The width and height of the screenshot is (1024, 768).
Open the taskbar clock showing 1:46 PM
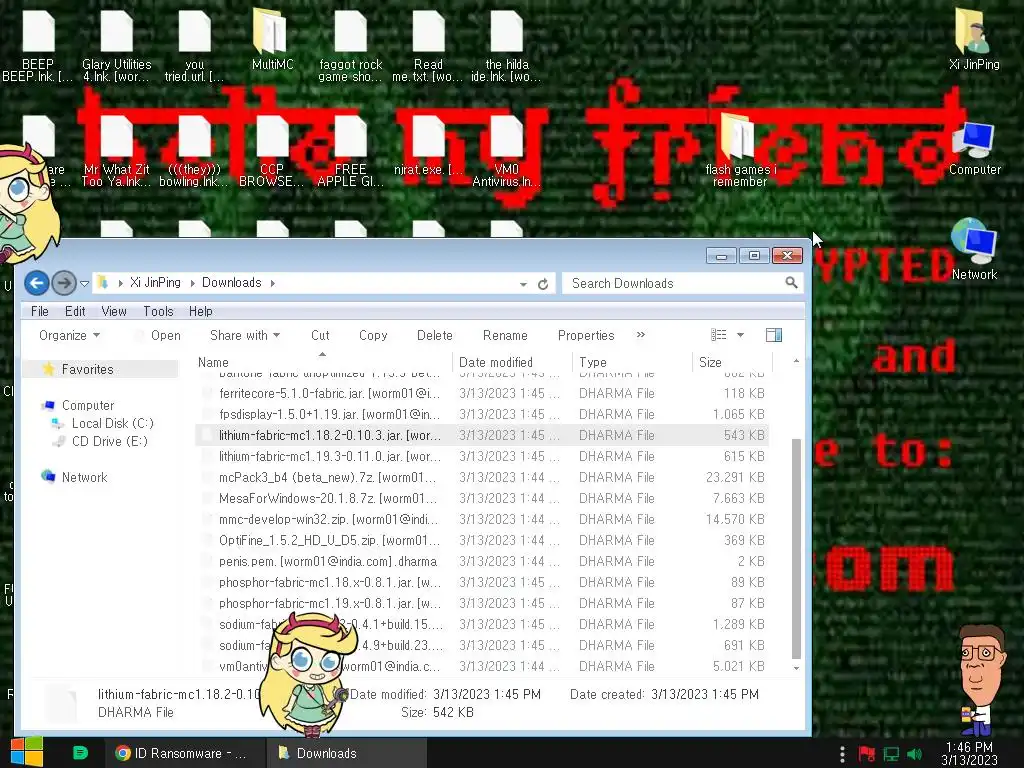pyautogui.click(x=969, y=753)
